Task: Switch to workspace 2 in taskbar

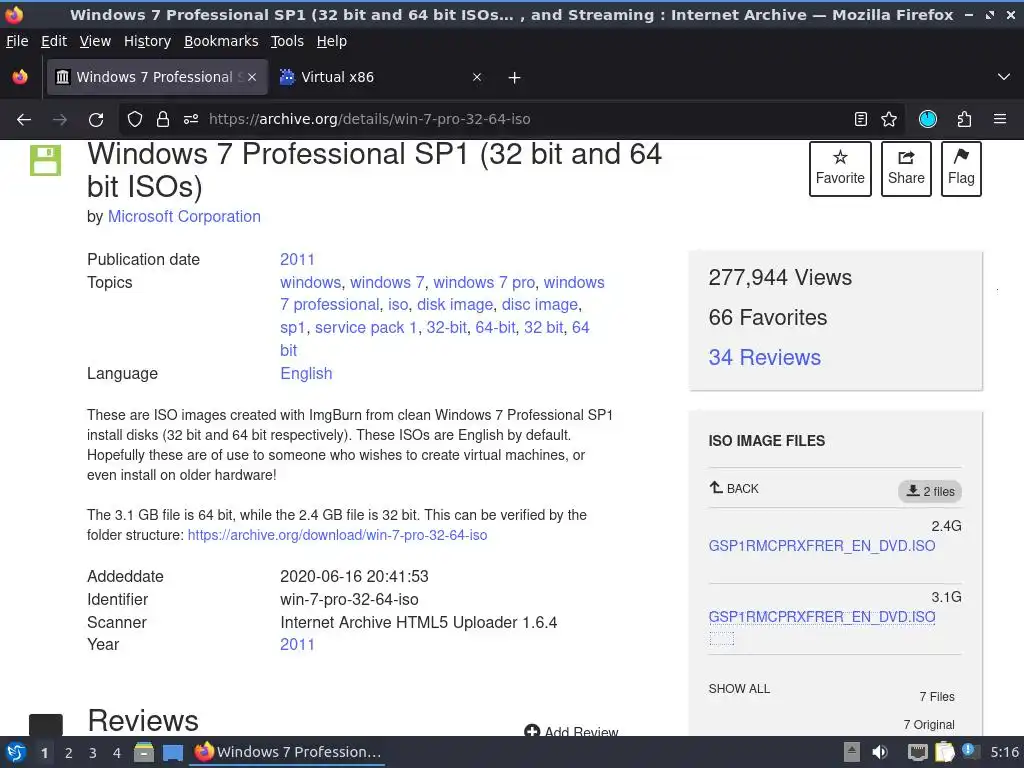Action: pos(68,753)
